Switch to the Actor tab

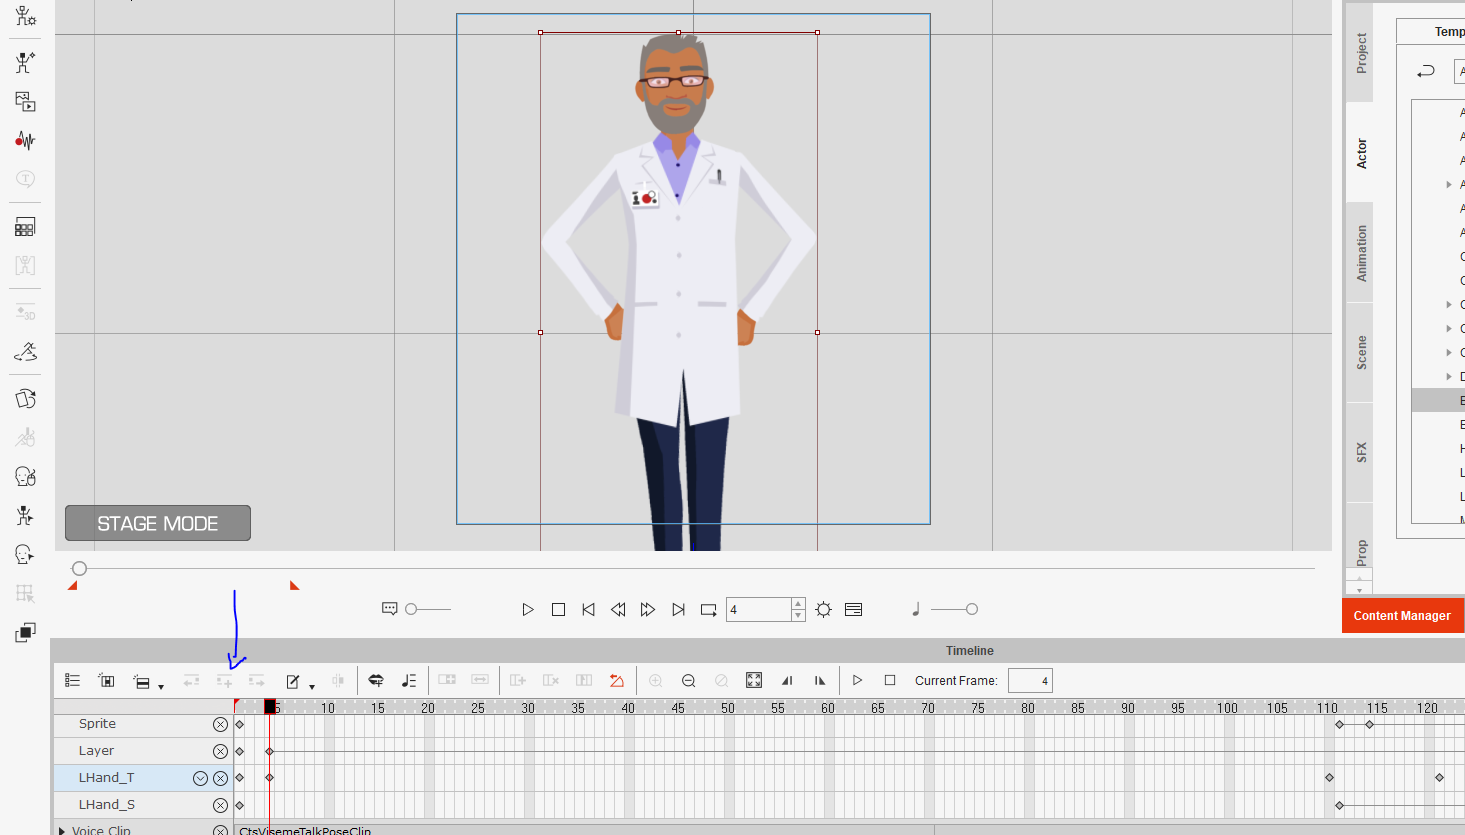pos(1360,153)
